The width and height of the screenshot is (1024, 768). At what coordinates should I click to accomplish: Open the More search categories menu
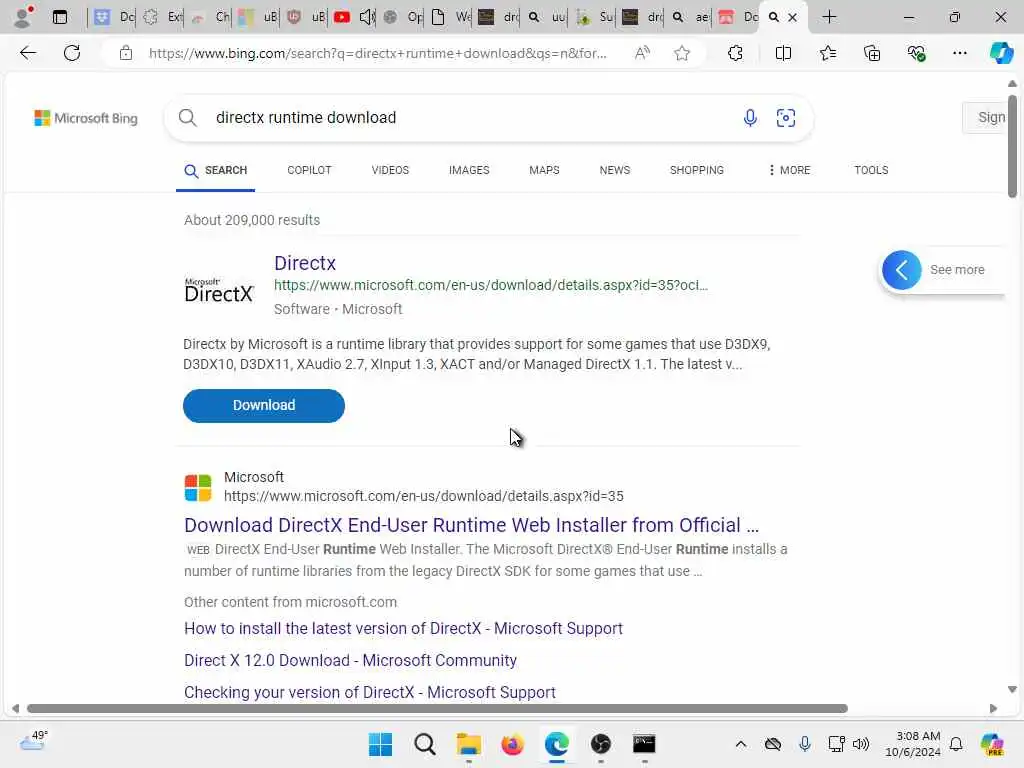click(789, 170)
